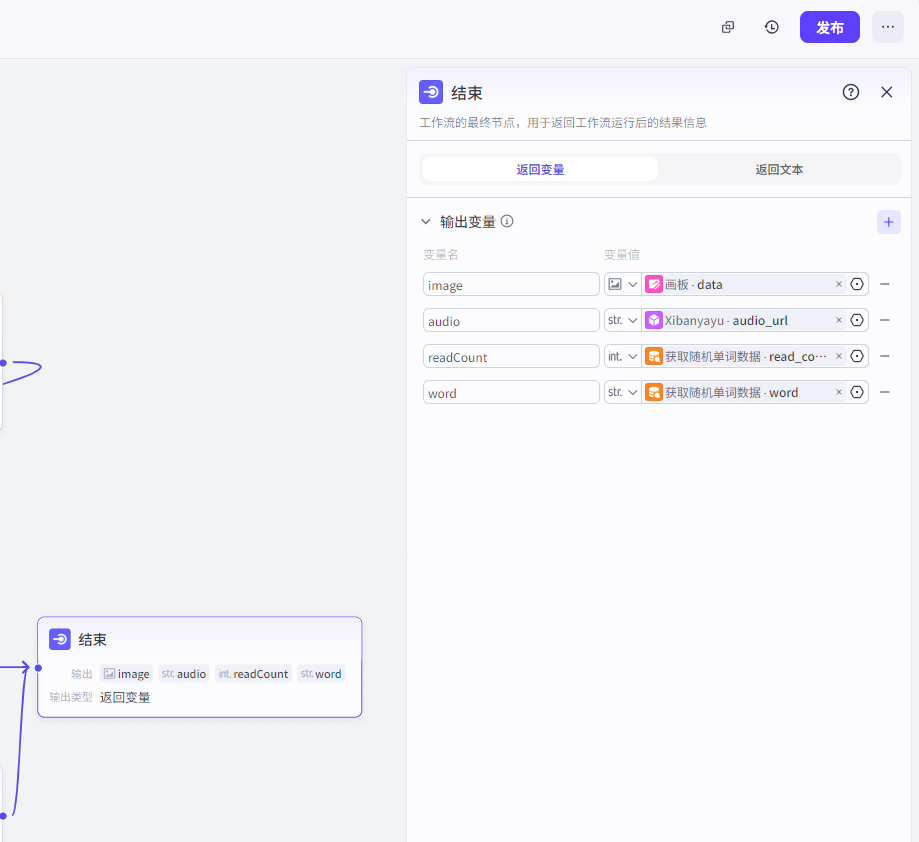Screen dimensions: 919x842
Task: Open version history icon in top toolbar
Action: click(771, 27)
